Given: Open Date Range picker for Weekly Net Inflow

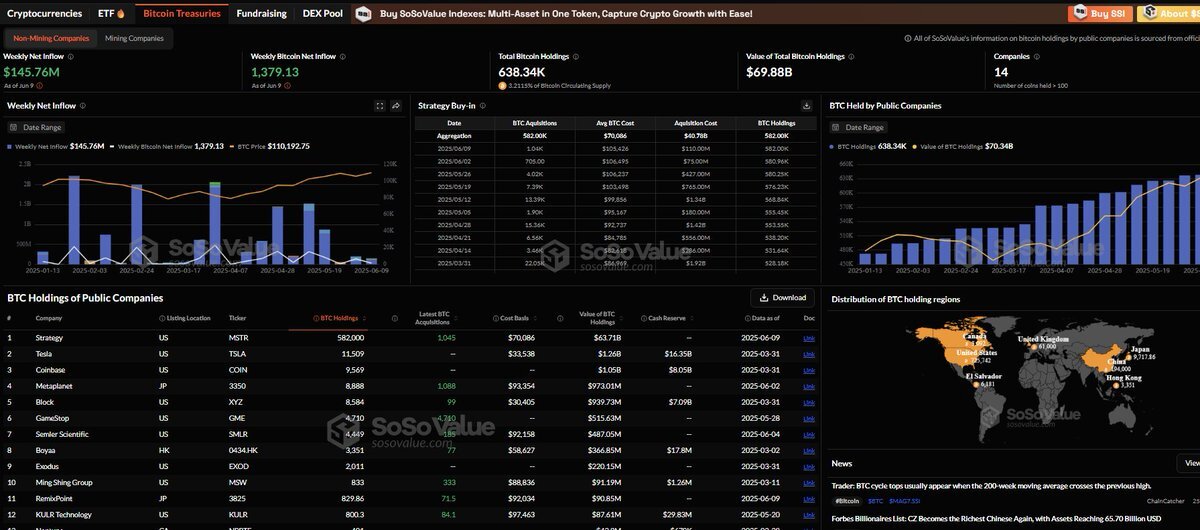Looking at the screenshot, I should click(x=36, y=127).
